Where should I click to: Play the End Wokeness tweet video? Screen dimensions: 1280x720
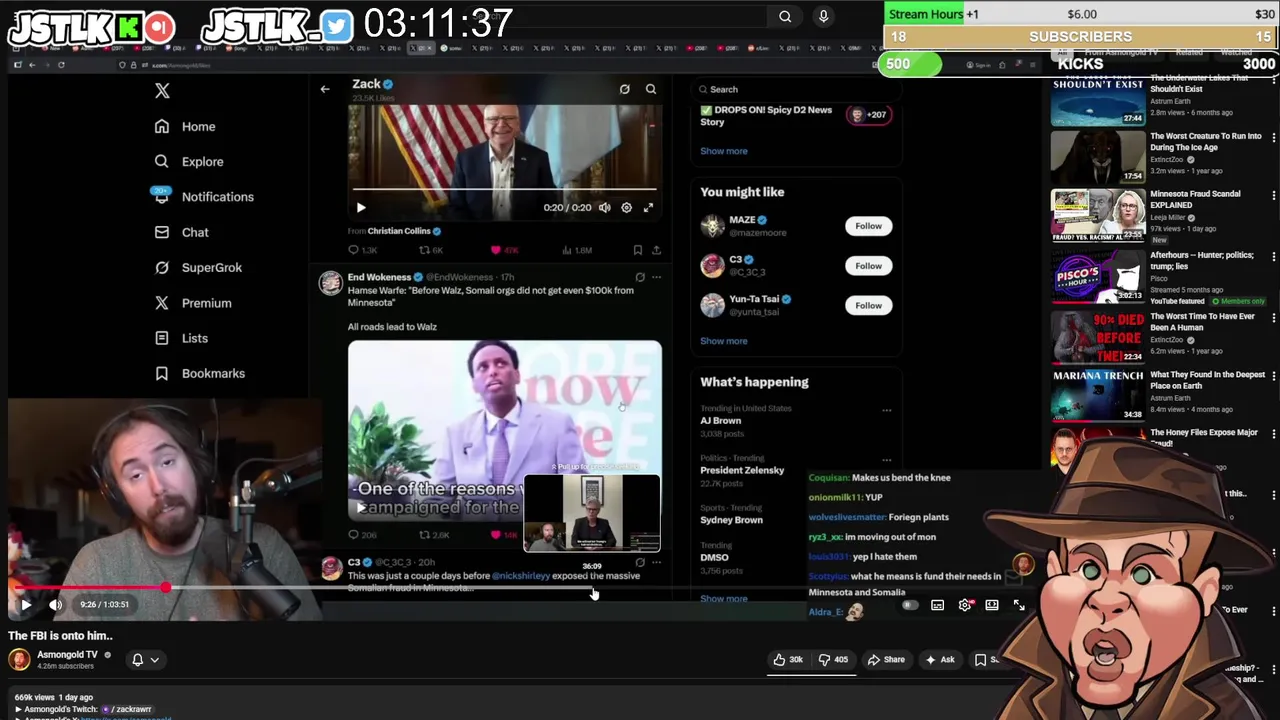(x=361, y=507)
